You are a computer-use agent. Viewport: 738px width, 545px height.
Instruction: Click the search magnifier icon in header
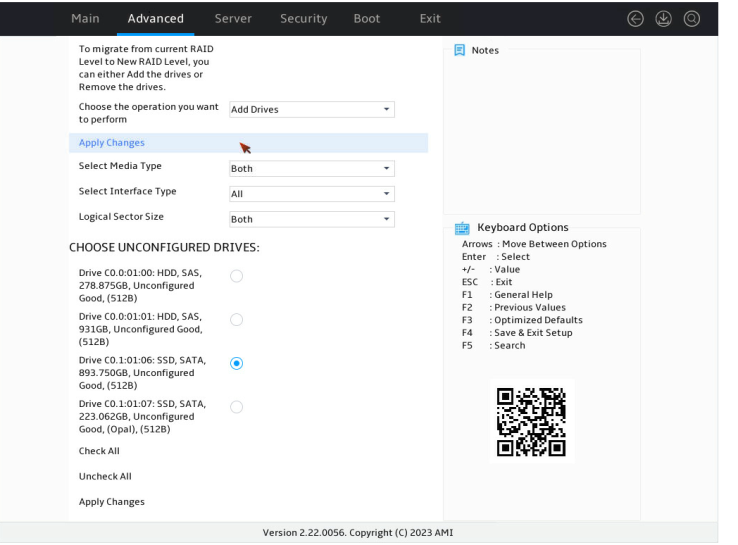click(x=692, y=19)
